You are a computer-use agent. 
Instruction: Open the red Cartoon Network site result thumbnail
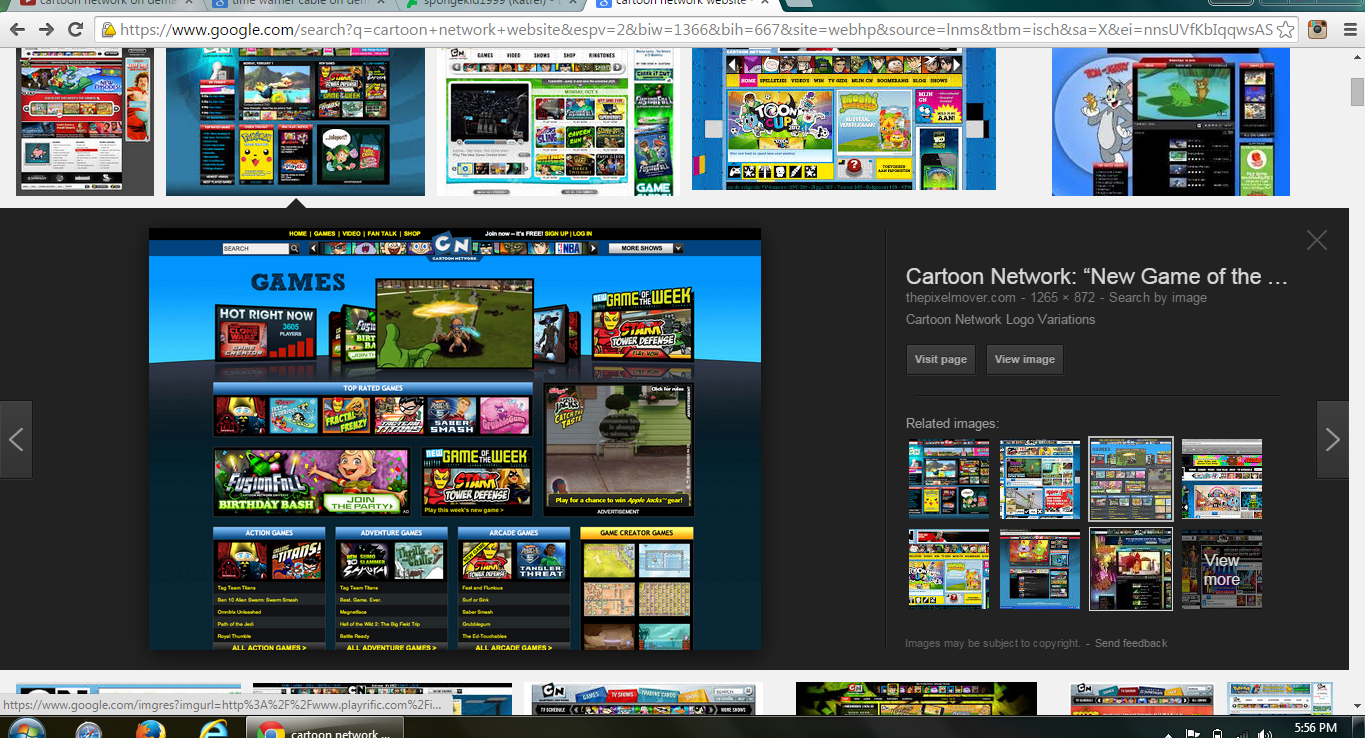[85, 122]
